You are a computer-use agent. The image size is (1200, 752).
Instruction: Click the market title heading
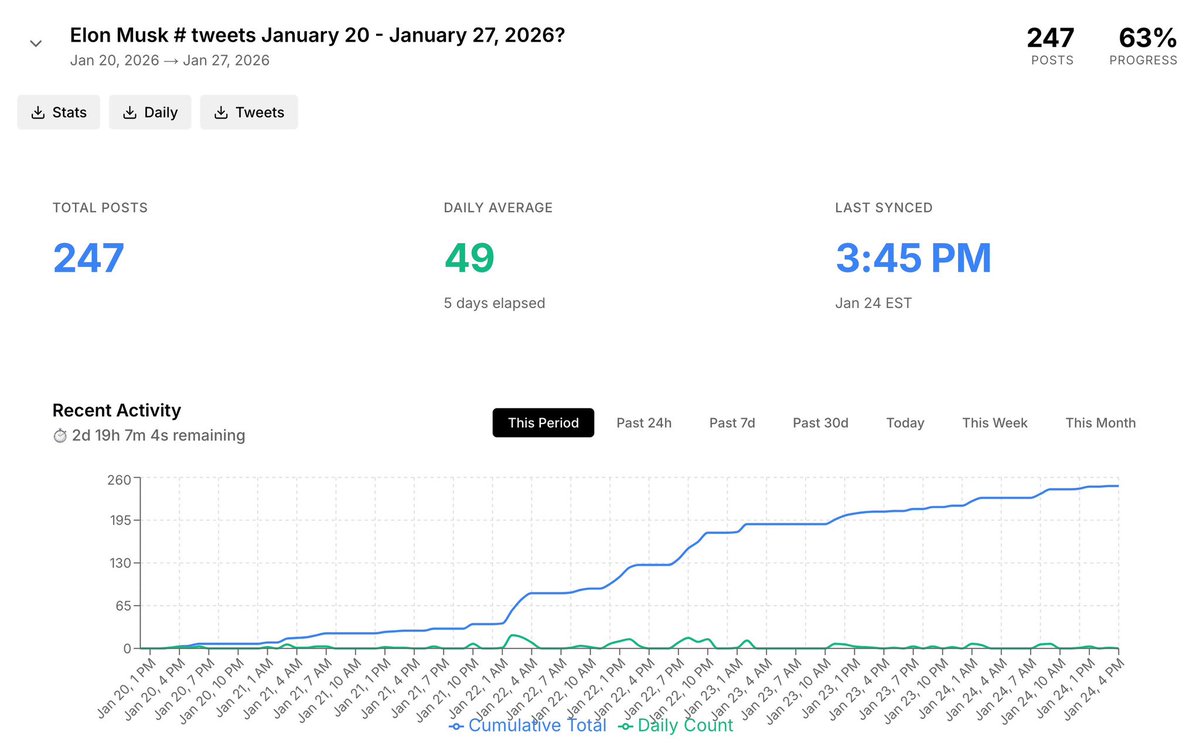317,35
